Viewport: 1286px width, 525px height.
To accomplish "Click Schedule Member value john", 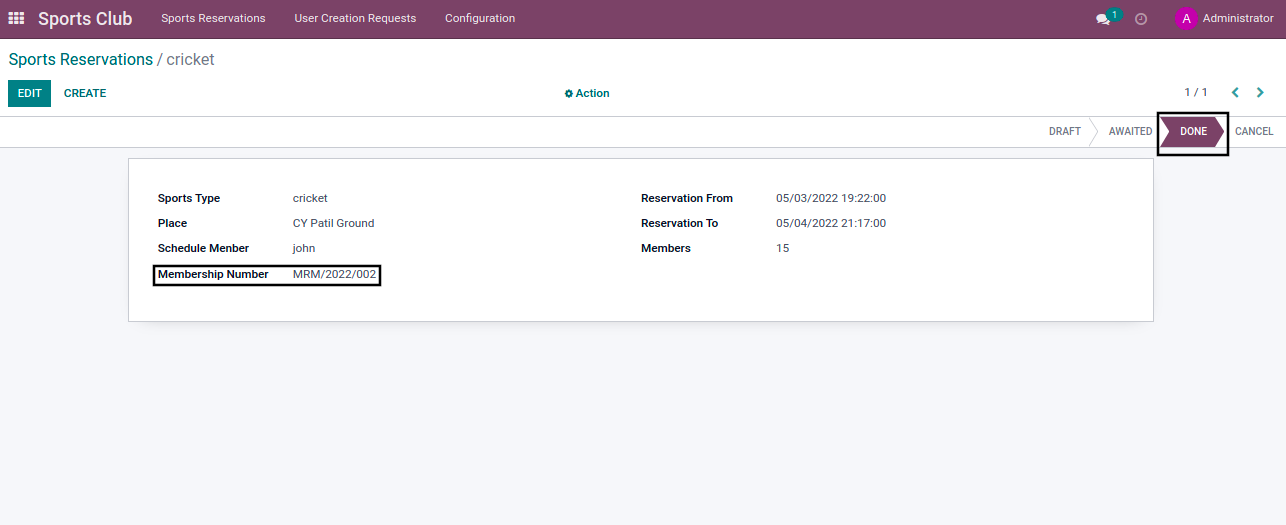I will [304, 248].
